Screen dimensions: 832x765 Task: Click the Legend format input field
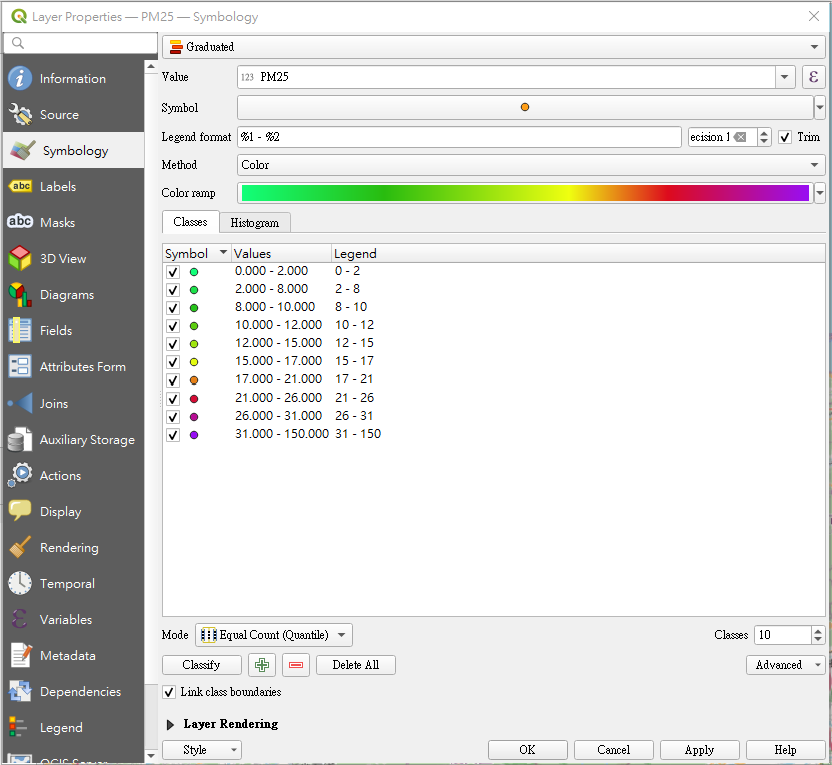pos(460,137)
